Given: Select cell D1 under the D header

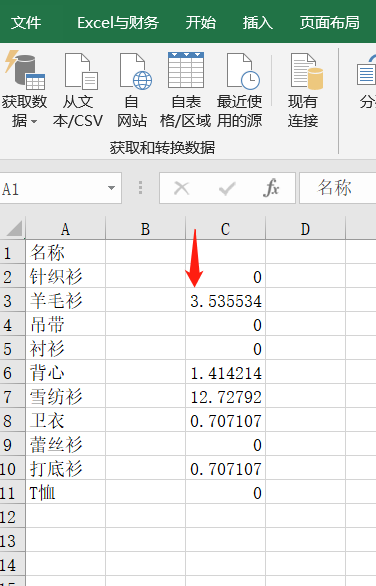Looking at the screenshot, I should pos(305,252).
